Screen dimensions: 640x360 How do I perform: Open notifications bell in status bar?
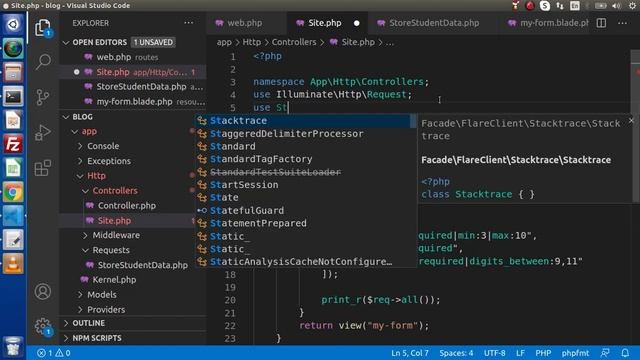(x=625, y=353)
